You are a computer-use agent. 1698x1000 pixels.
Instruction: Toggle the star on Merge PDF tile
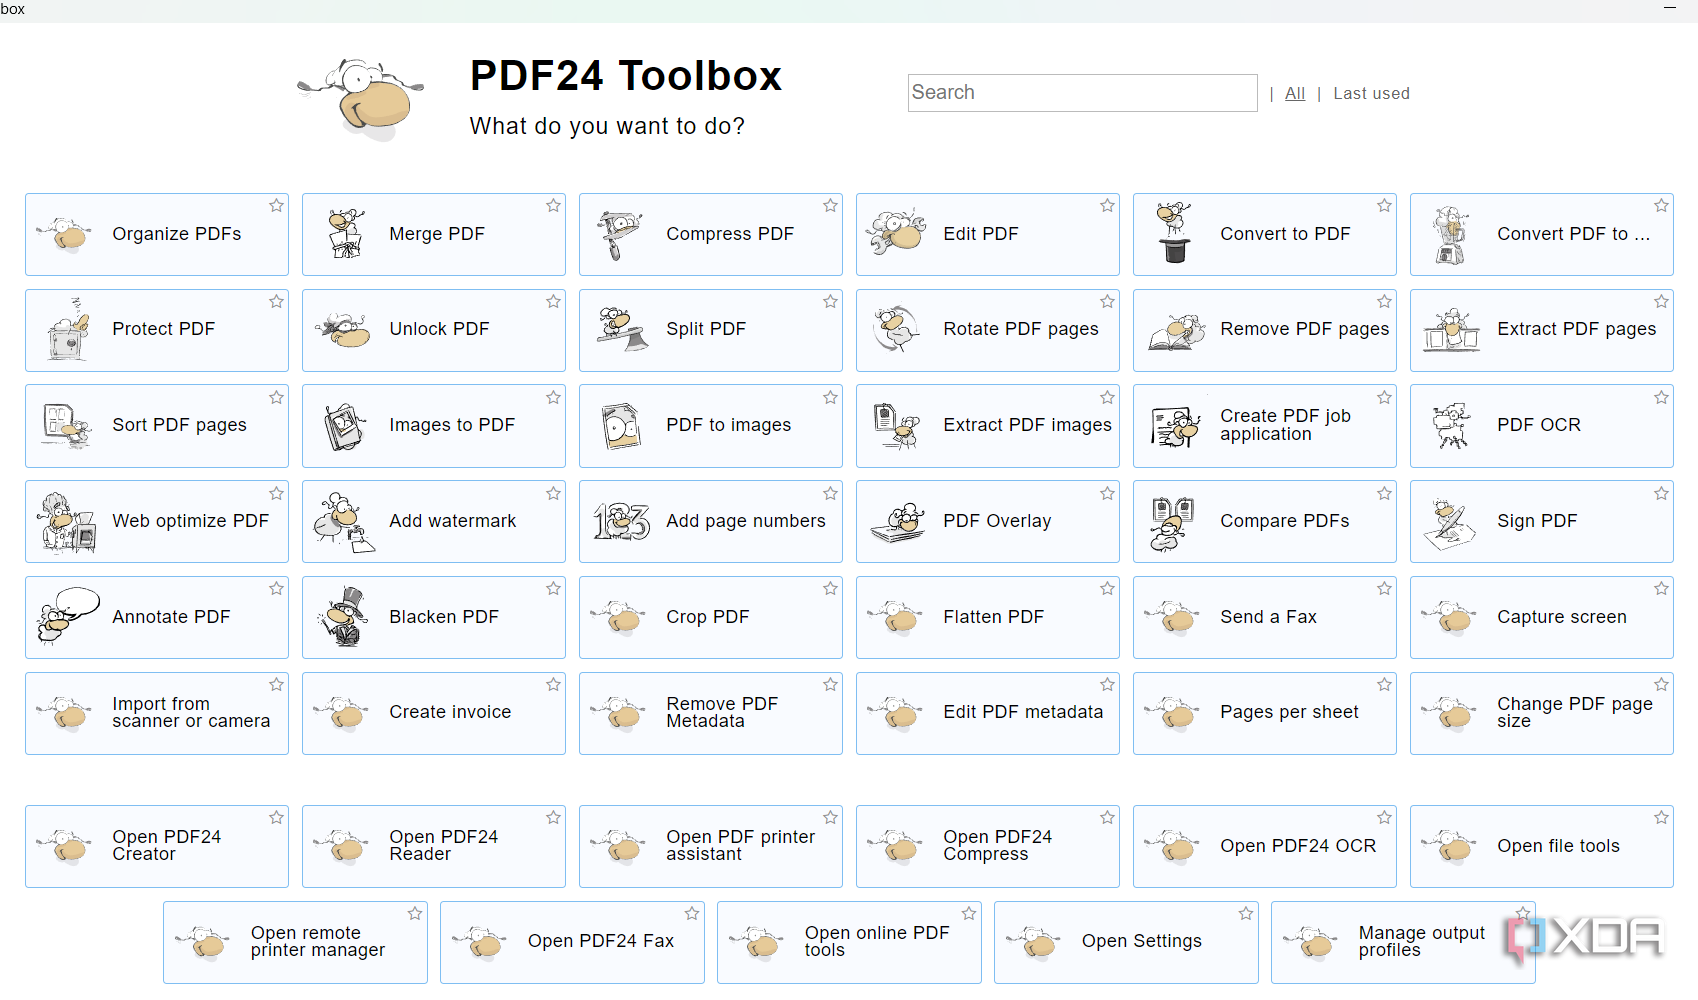[553, 206]
